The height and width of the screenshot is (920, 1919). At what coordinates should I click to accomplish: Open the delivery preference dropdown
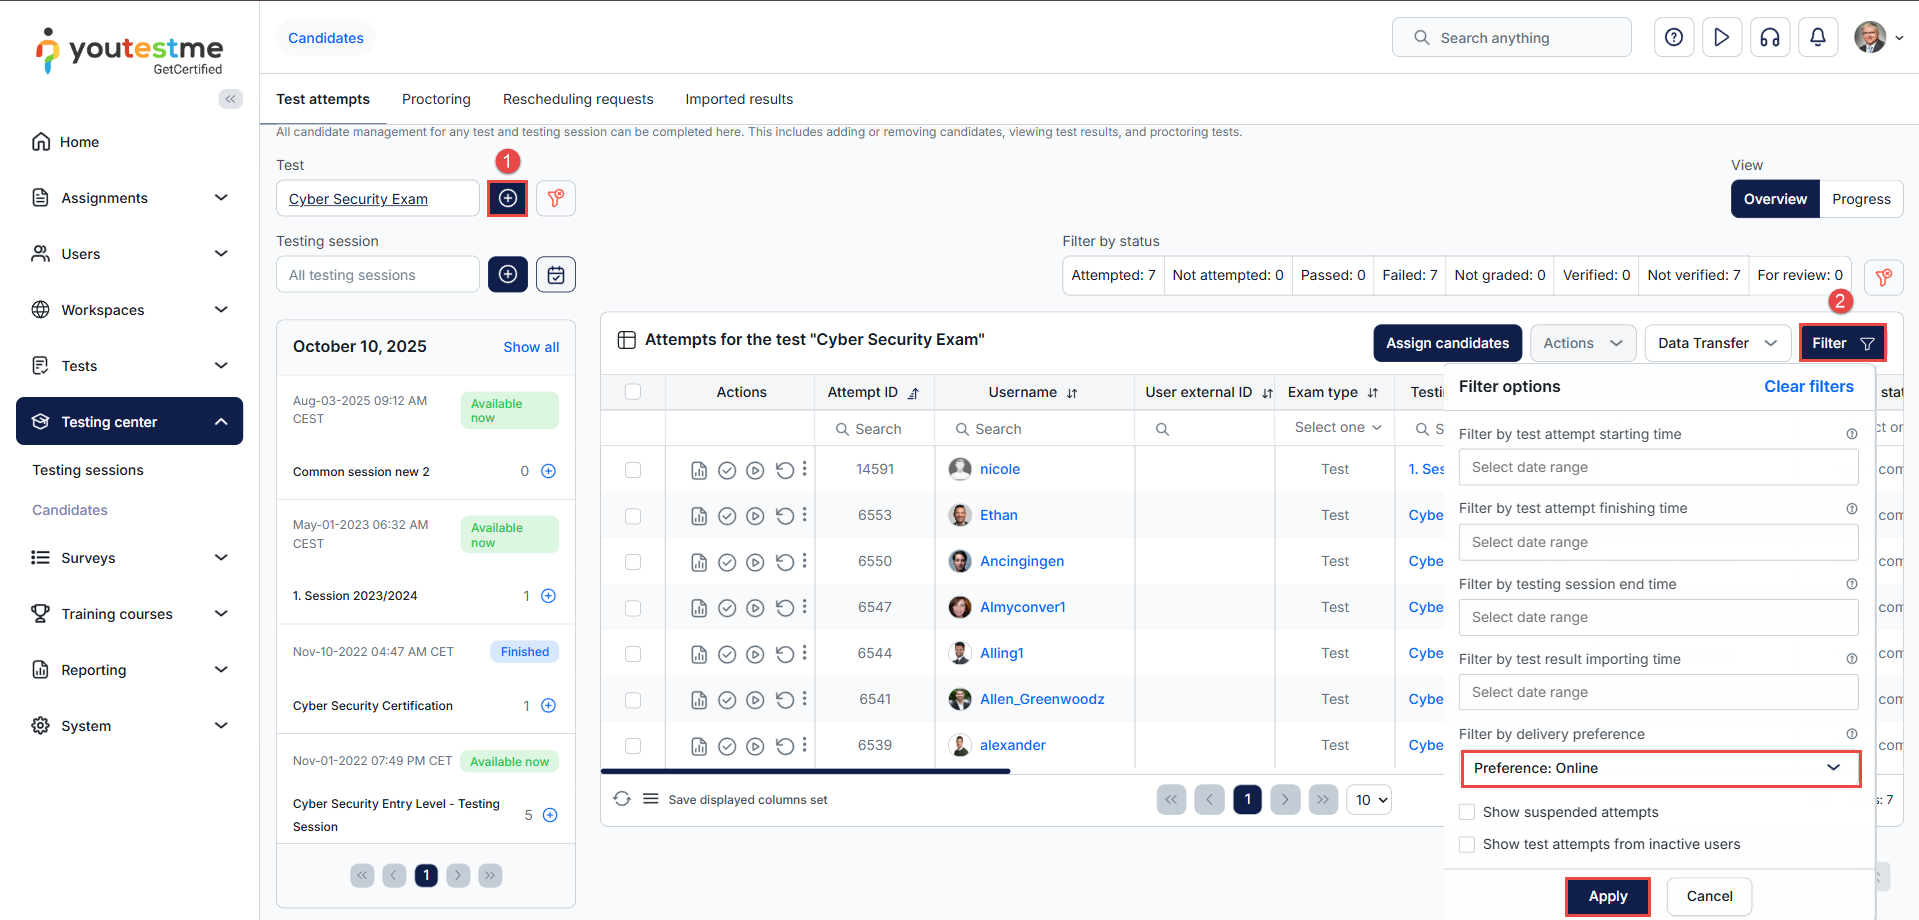coord(1659,768)
